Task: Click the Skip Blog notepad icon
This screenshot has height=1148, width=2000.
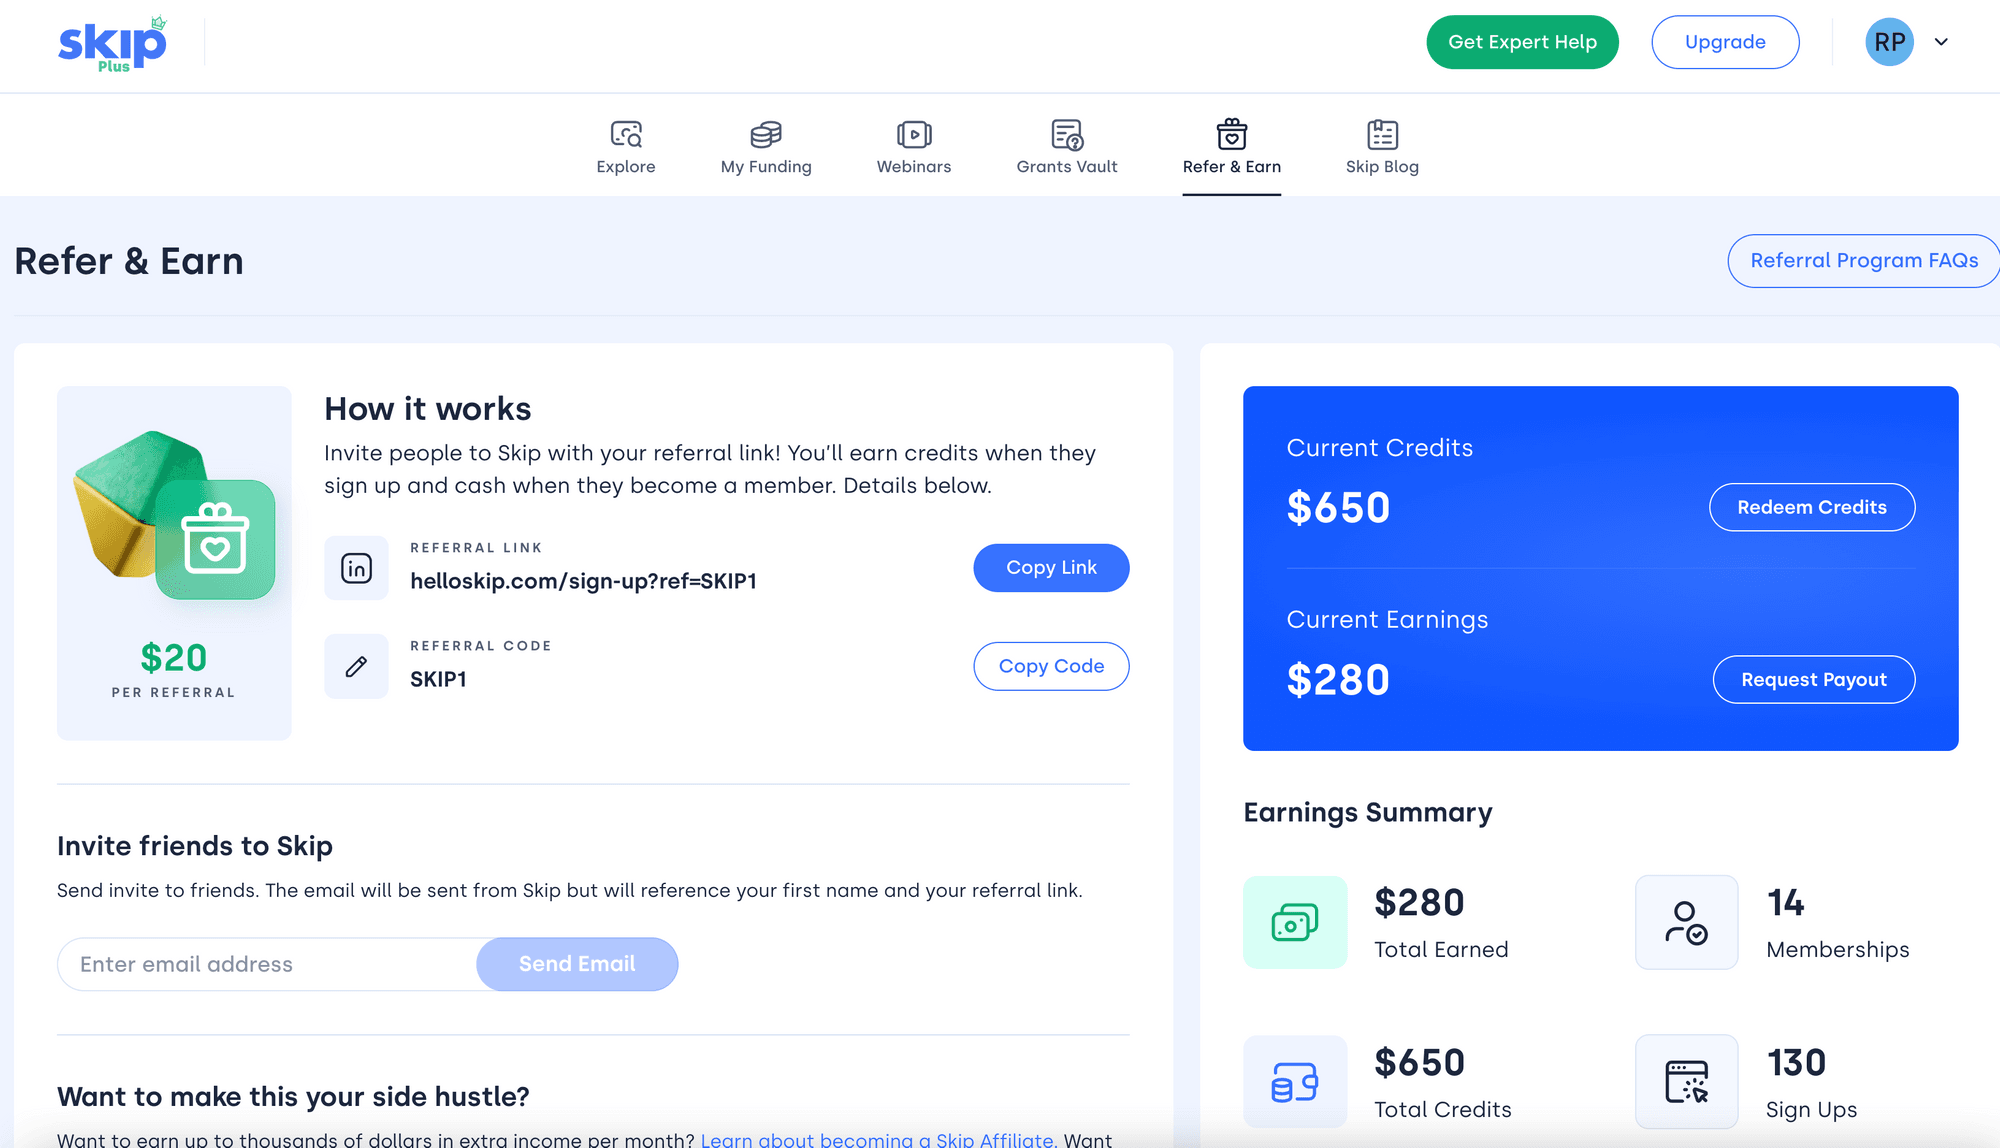Action: click(x=1382, y=134)
